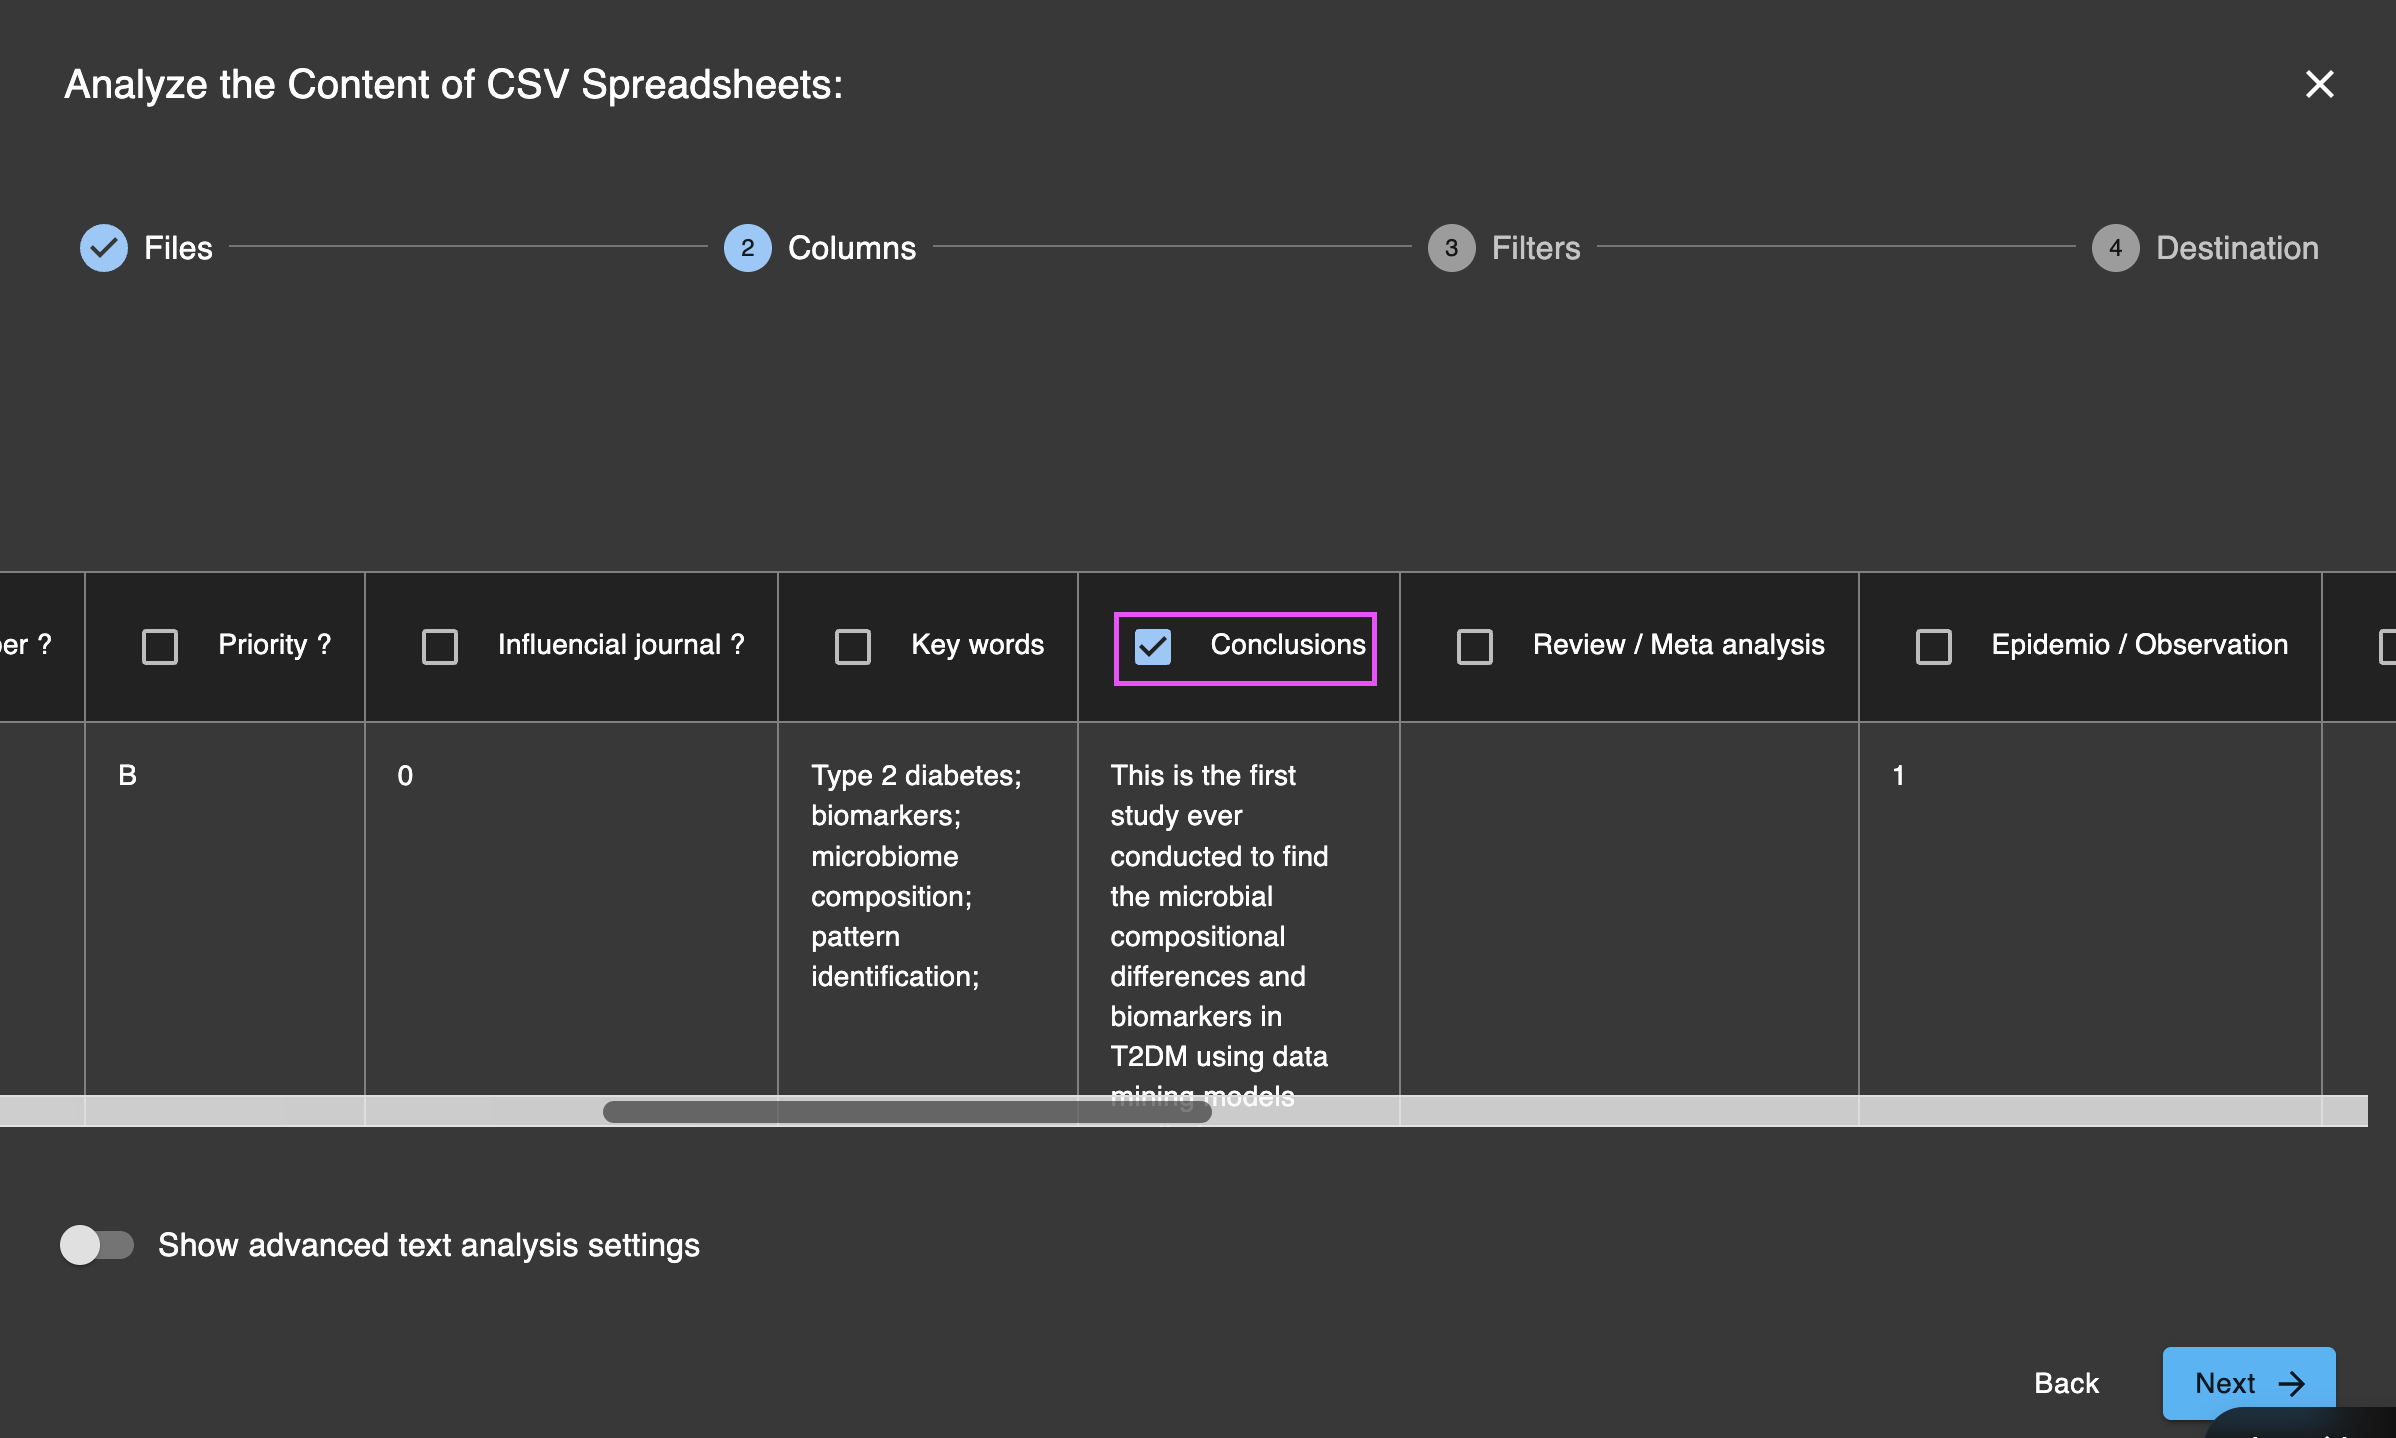Click the Key words cell starting 'Type 2 diabetes'
The height and width of the screenshot is (1438, 2396).
click(916, 876)
